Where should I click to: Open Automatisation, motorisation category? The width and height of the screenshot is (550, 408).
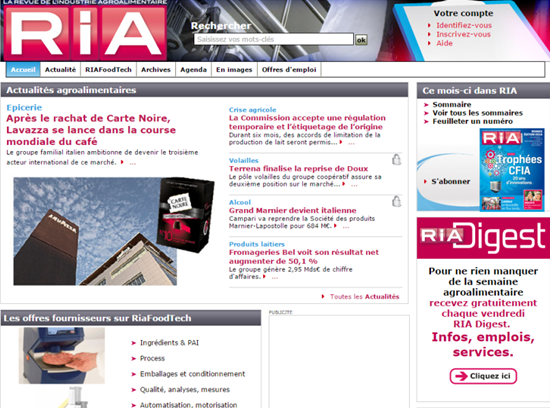[189, 404]
